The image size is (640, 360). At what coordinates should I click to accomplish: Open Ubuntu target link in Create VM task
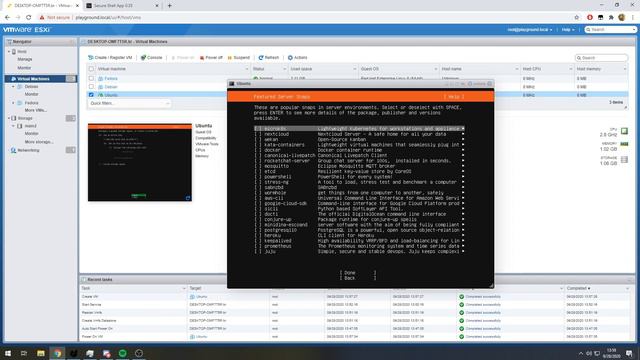click(x=201, y=297)
